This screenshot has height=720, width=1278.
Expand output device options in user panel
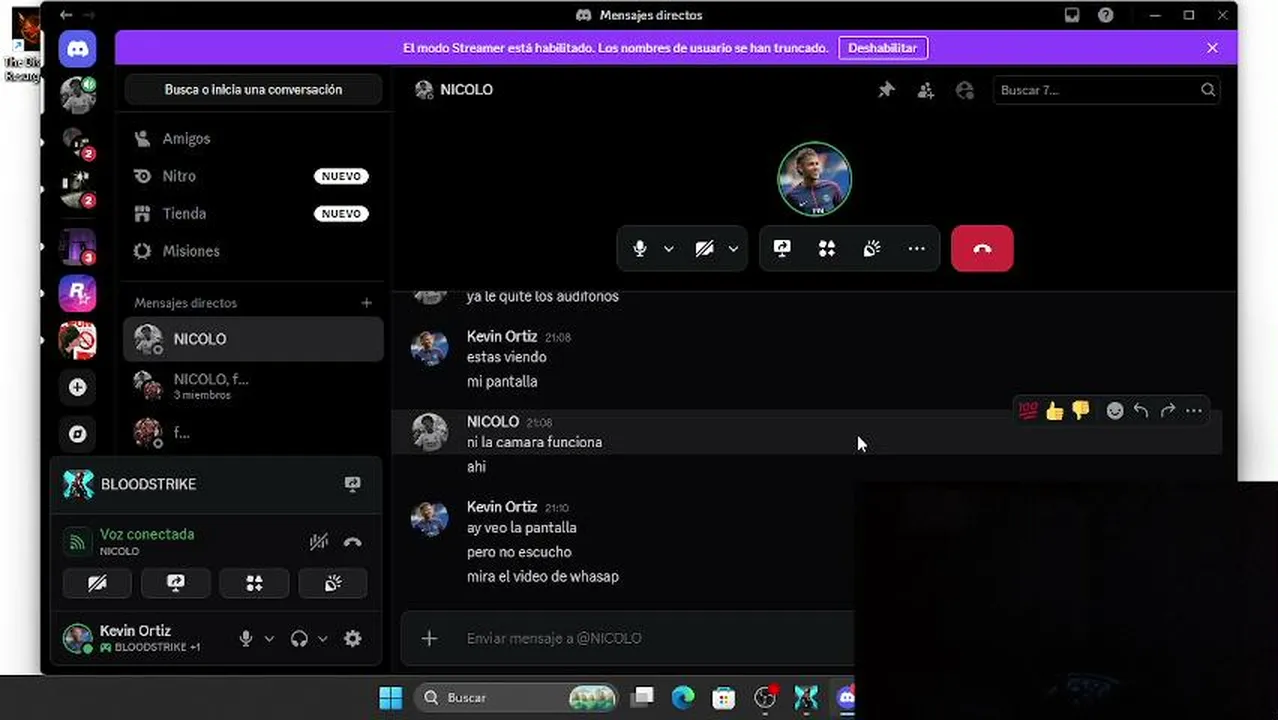click(x=322, y=638)
